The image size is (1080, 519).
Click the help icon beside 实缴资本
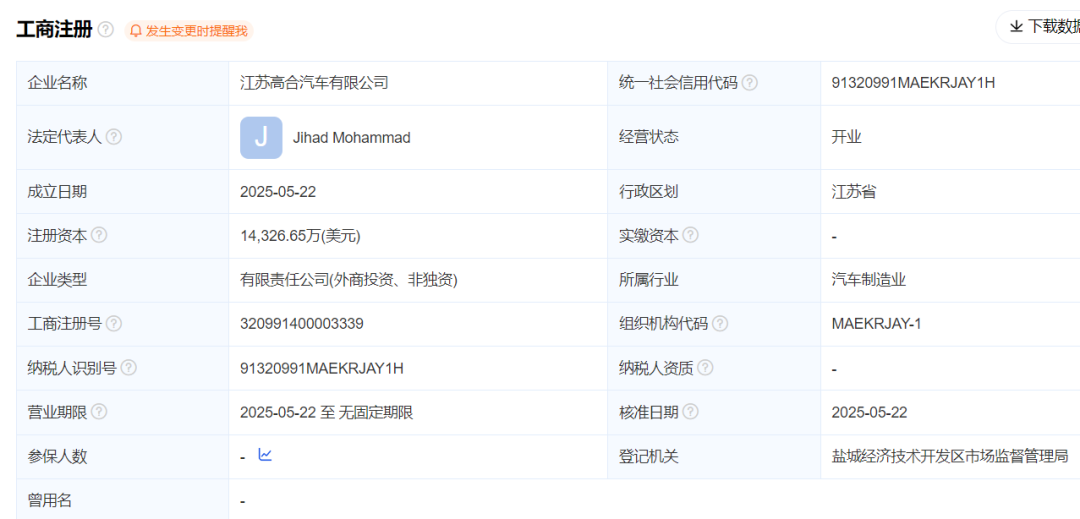pos(690,236)
